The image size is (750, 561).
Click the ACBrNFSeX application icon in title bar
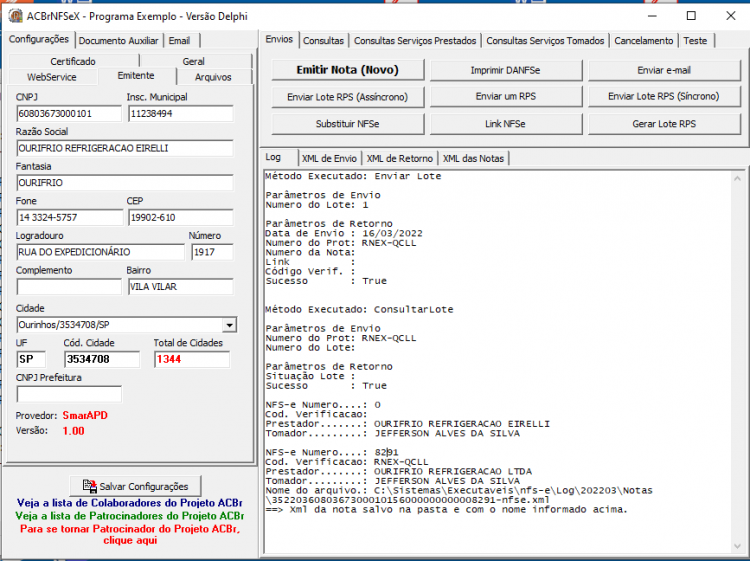(16, 16)
